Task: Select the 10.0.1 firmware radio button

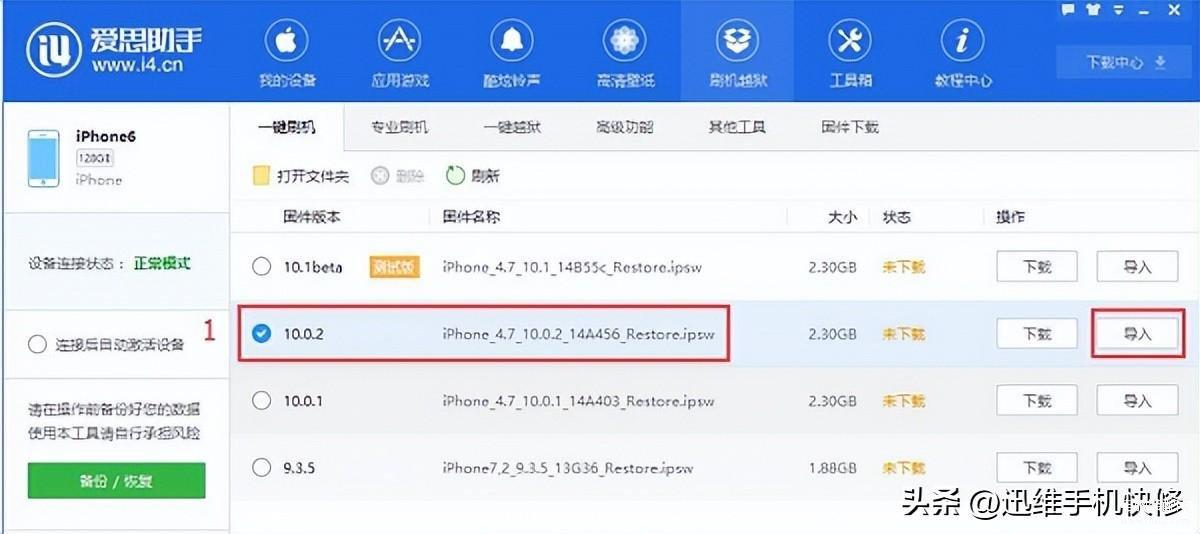Action: tap(262, 401)
